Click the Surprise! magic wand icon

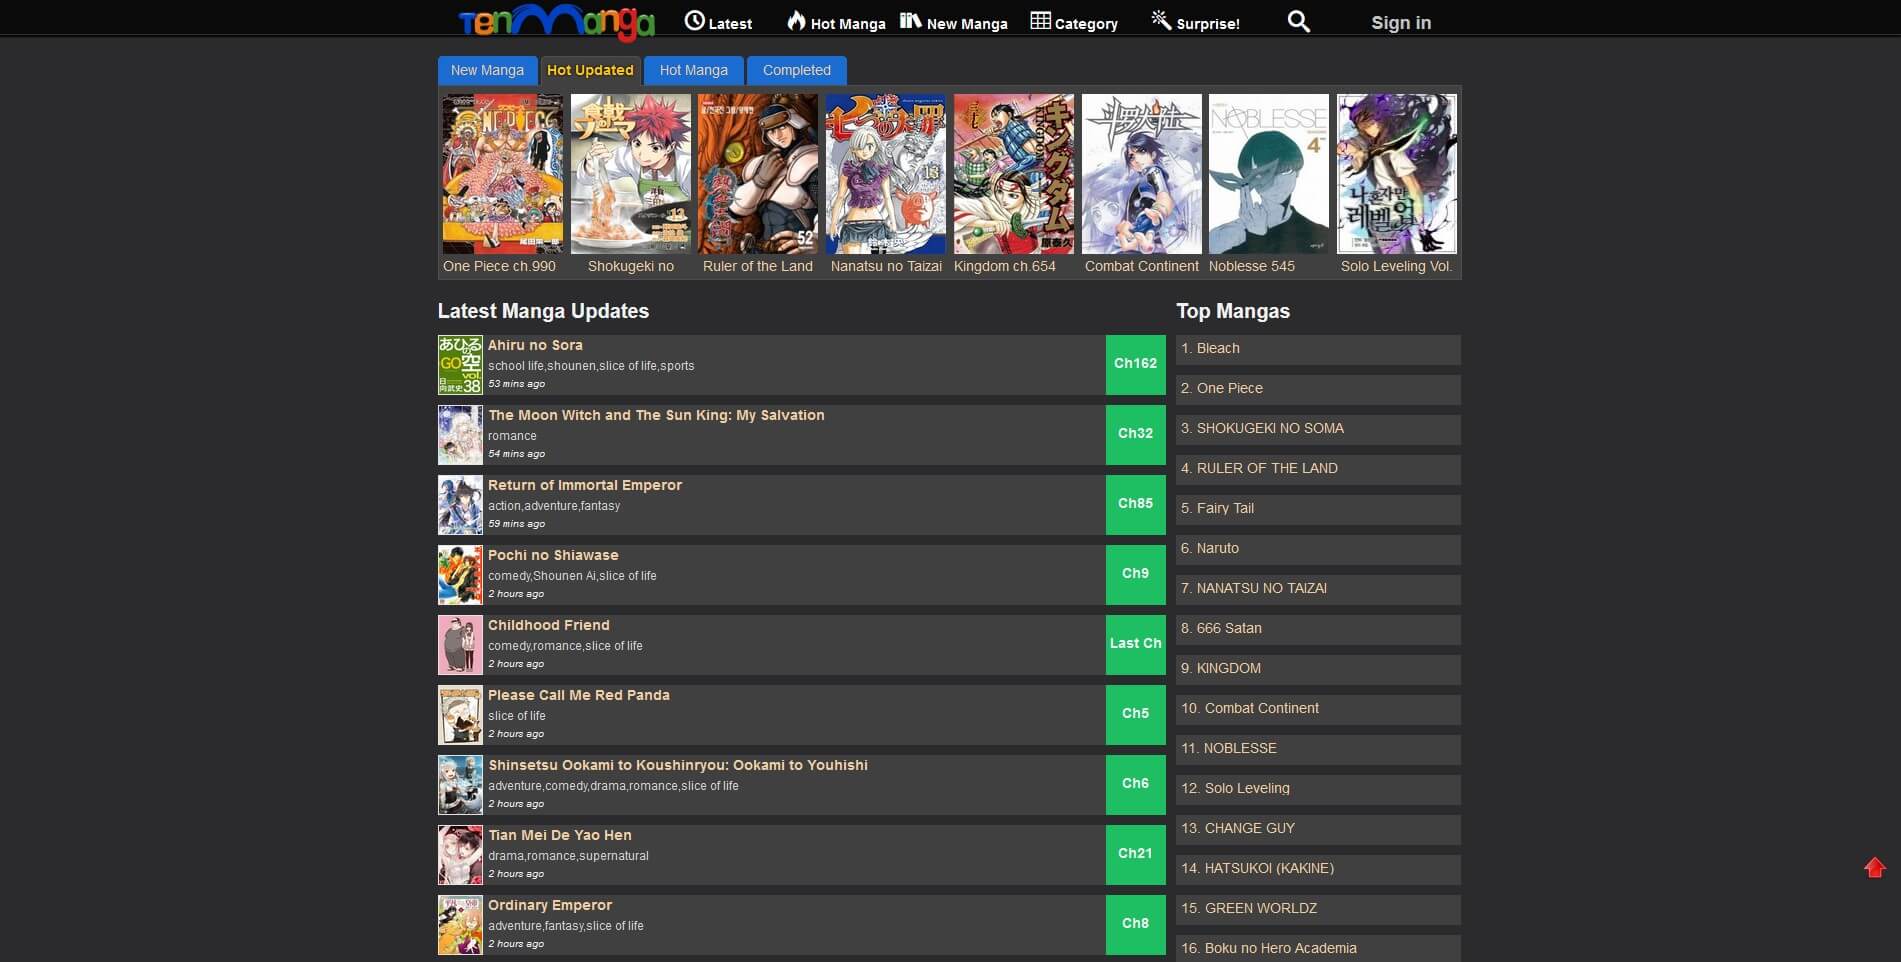(1161, 21)
